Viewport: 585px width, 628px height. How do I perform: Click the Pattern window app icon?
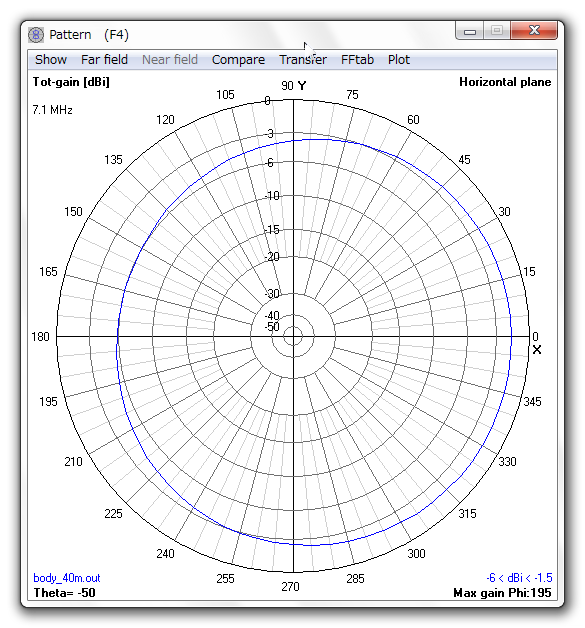tap(36, 35)
